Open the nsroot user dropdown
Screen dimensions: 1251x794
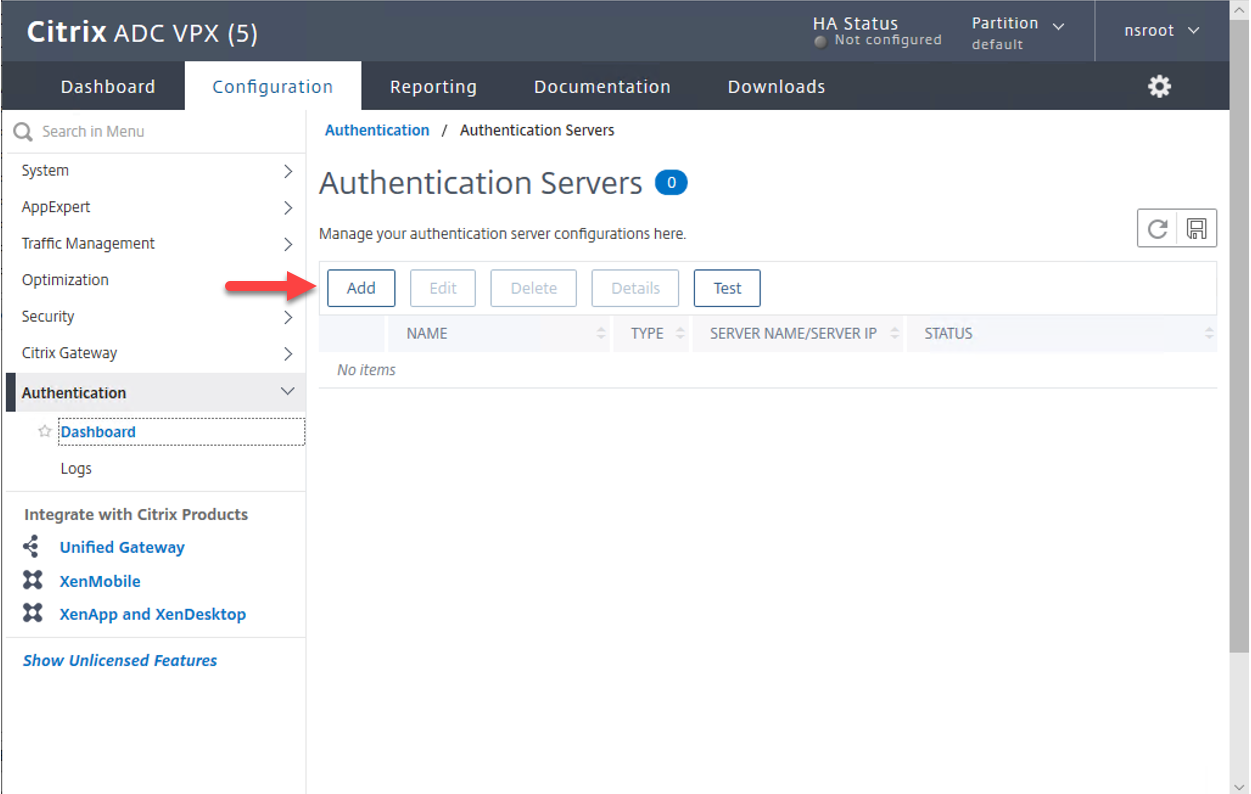[1161, 31]
